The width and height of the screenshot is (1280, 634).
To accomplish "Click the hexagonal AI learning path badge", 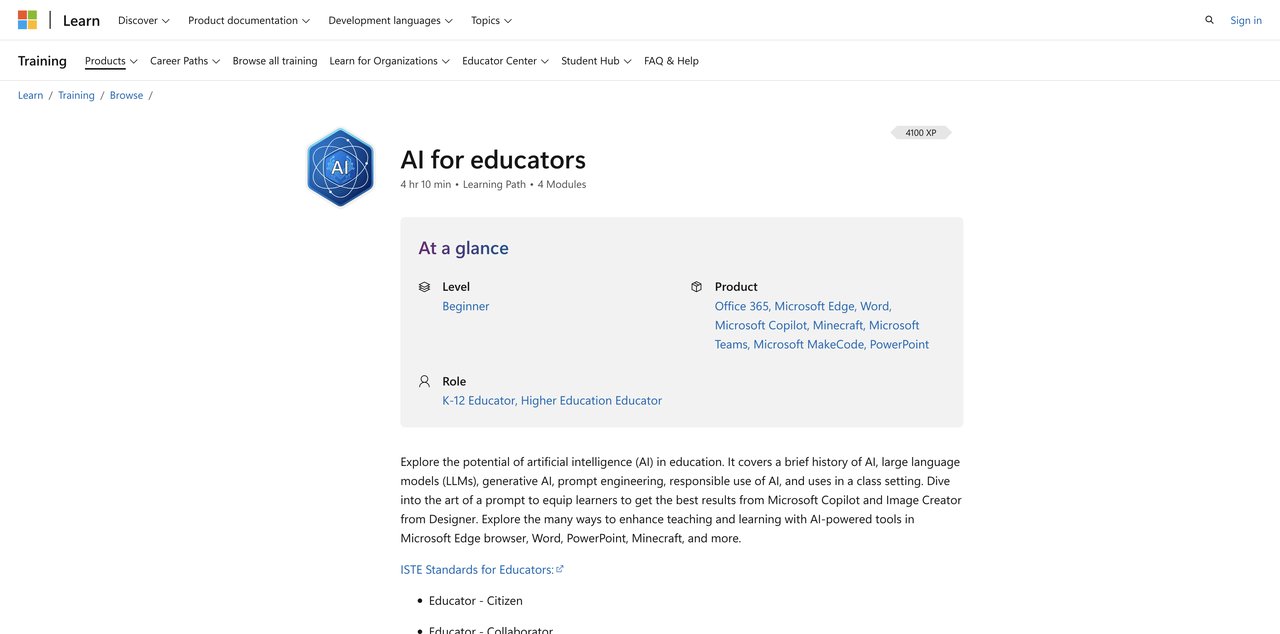I will click(x=340, y=166).
